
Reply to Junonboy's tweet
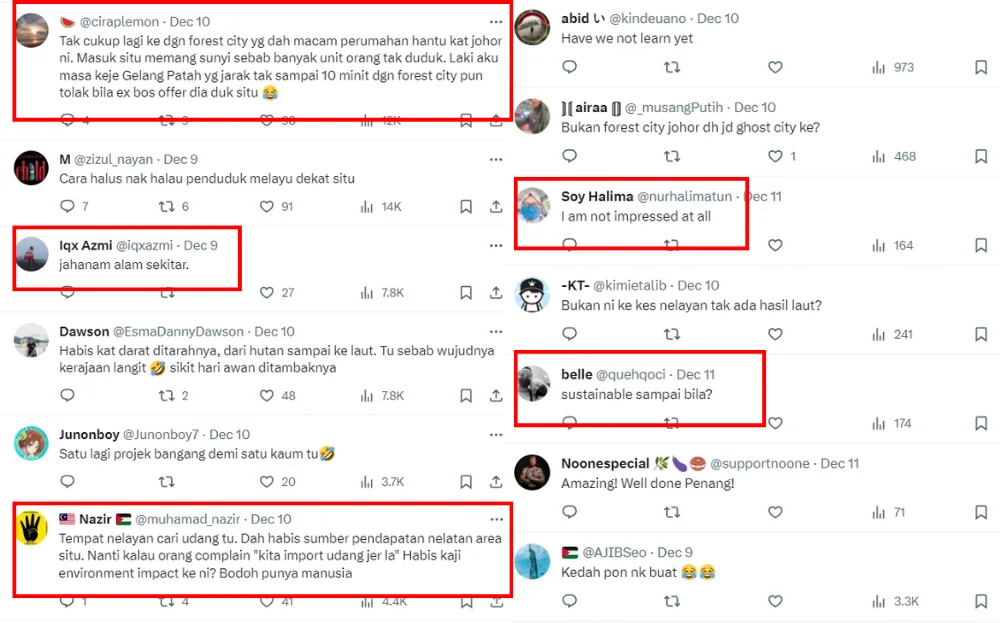click(67, 481)
